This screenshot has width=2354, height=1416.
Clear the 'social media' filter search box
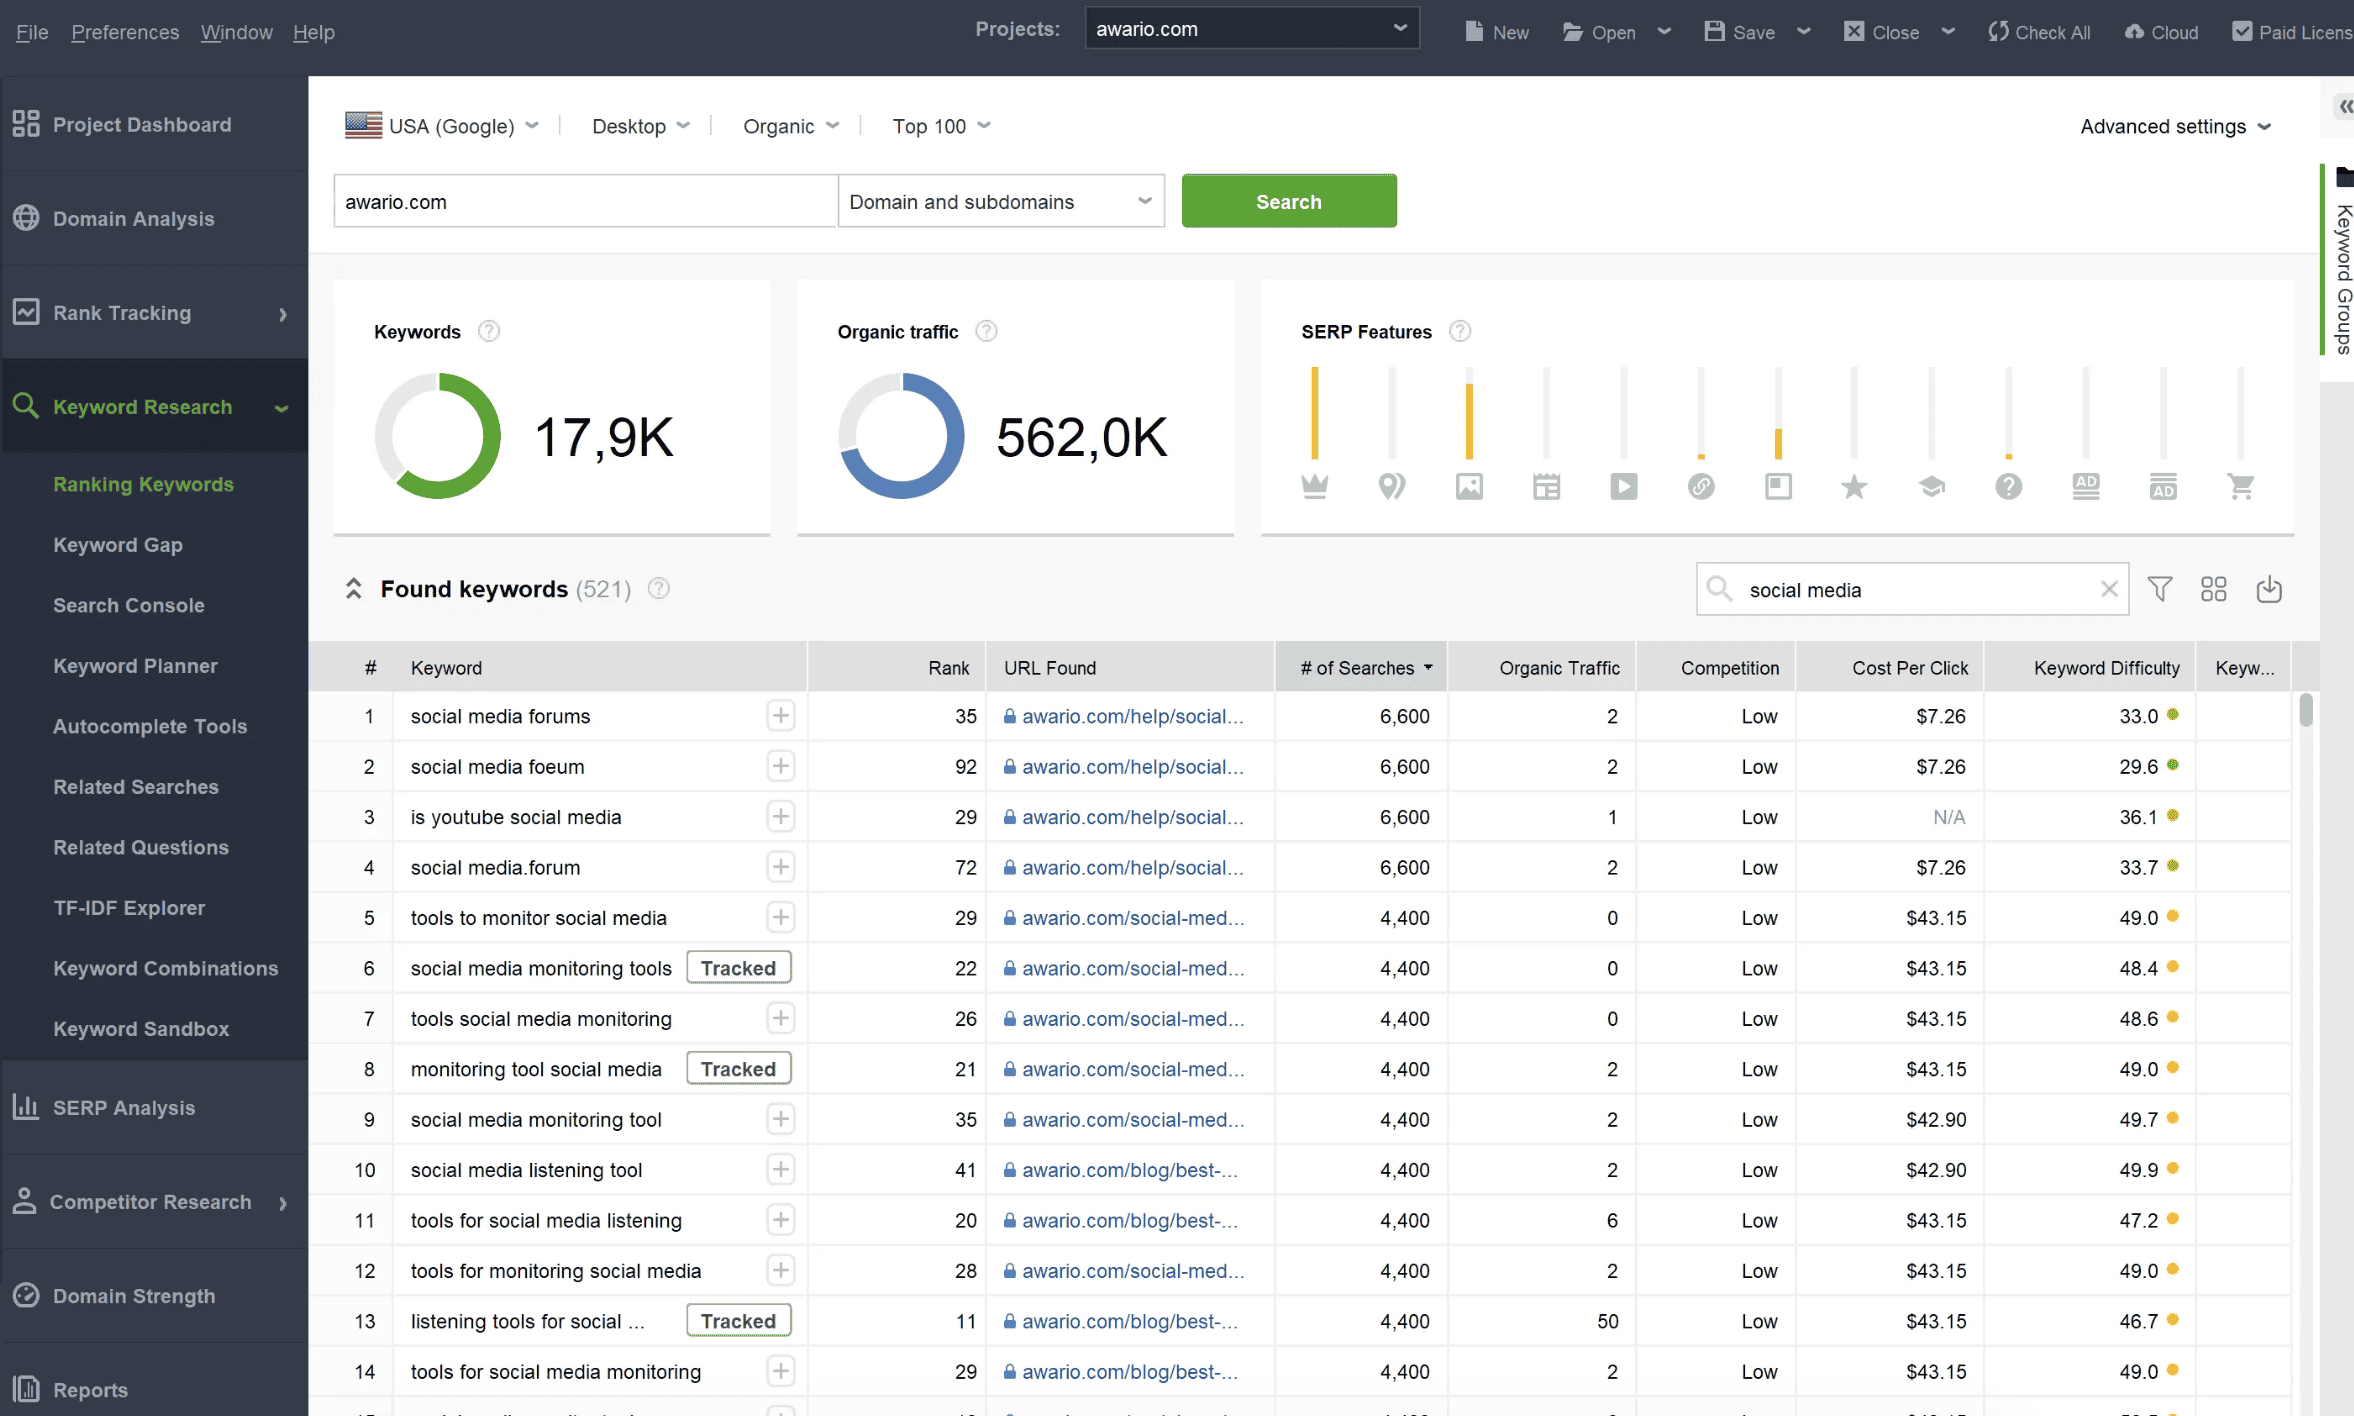pyautogui.click(x=2109, y=589)
